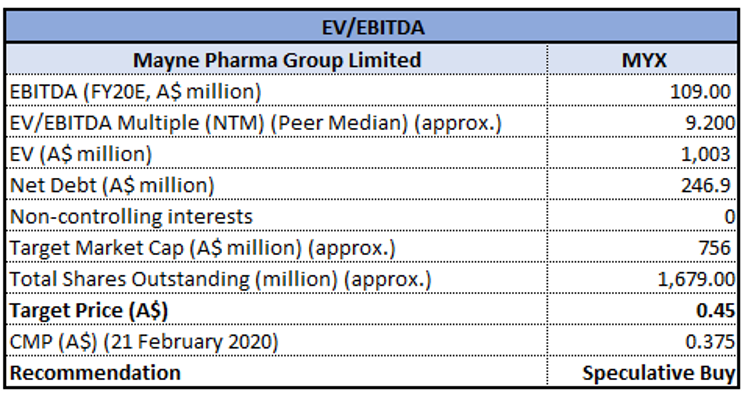The image size is (748, 397).
Task: Select the bold Target Price label
Action: (89, 310)
